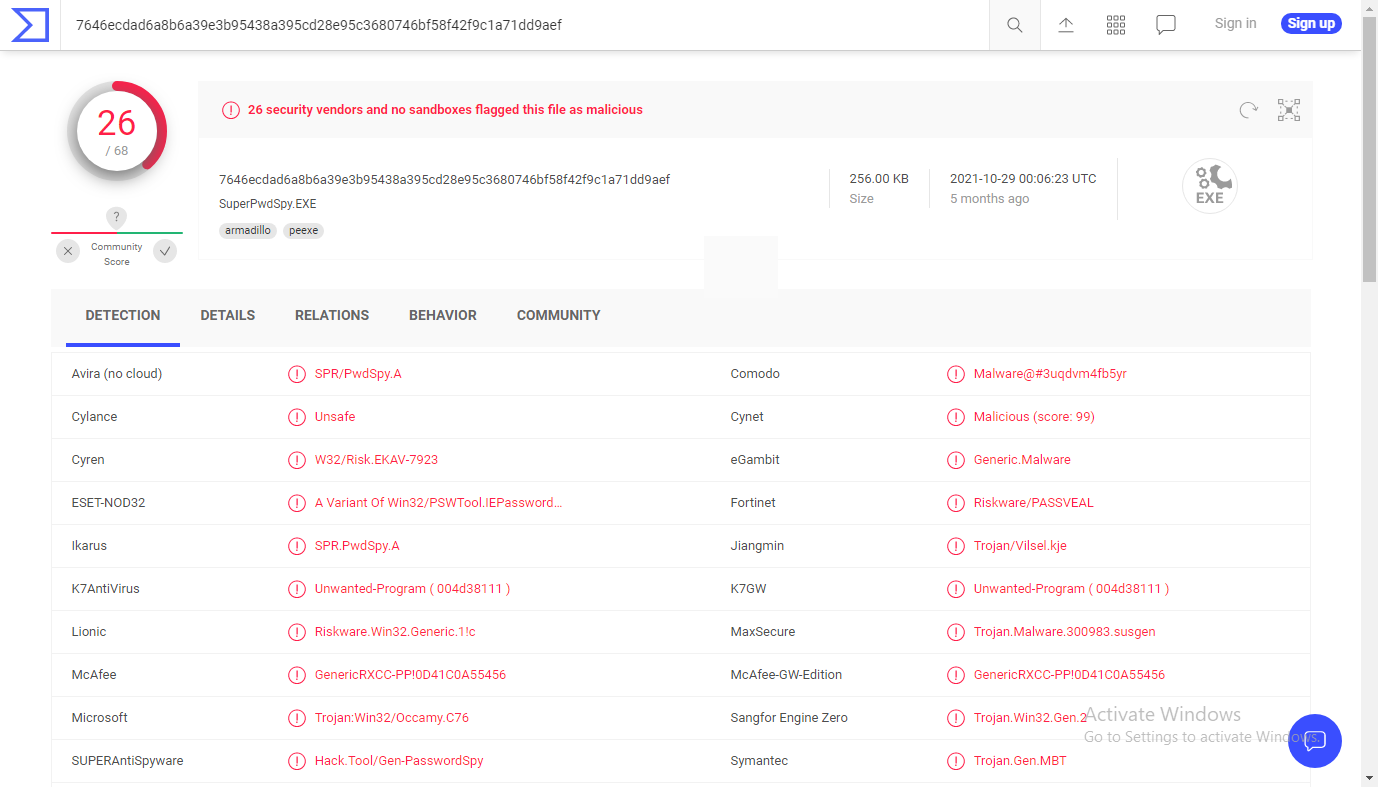Click the Sign up button

(1311, 23)
